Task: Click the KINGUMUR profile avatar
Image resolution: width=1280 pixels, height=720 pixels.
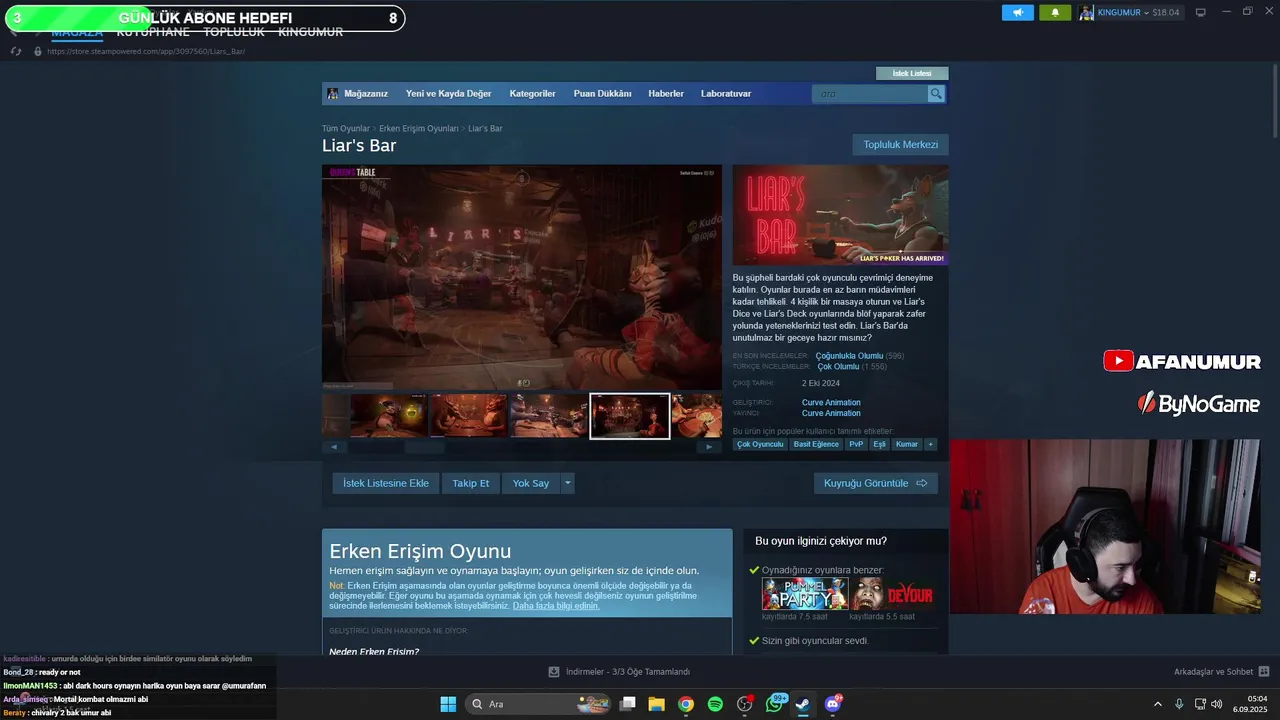Action: [x=1087, y=13]
